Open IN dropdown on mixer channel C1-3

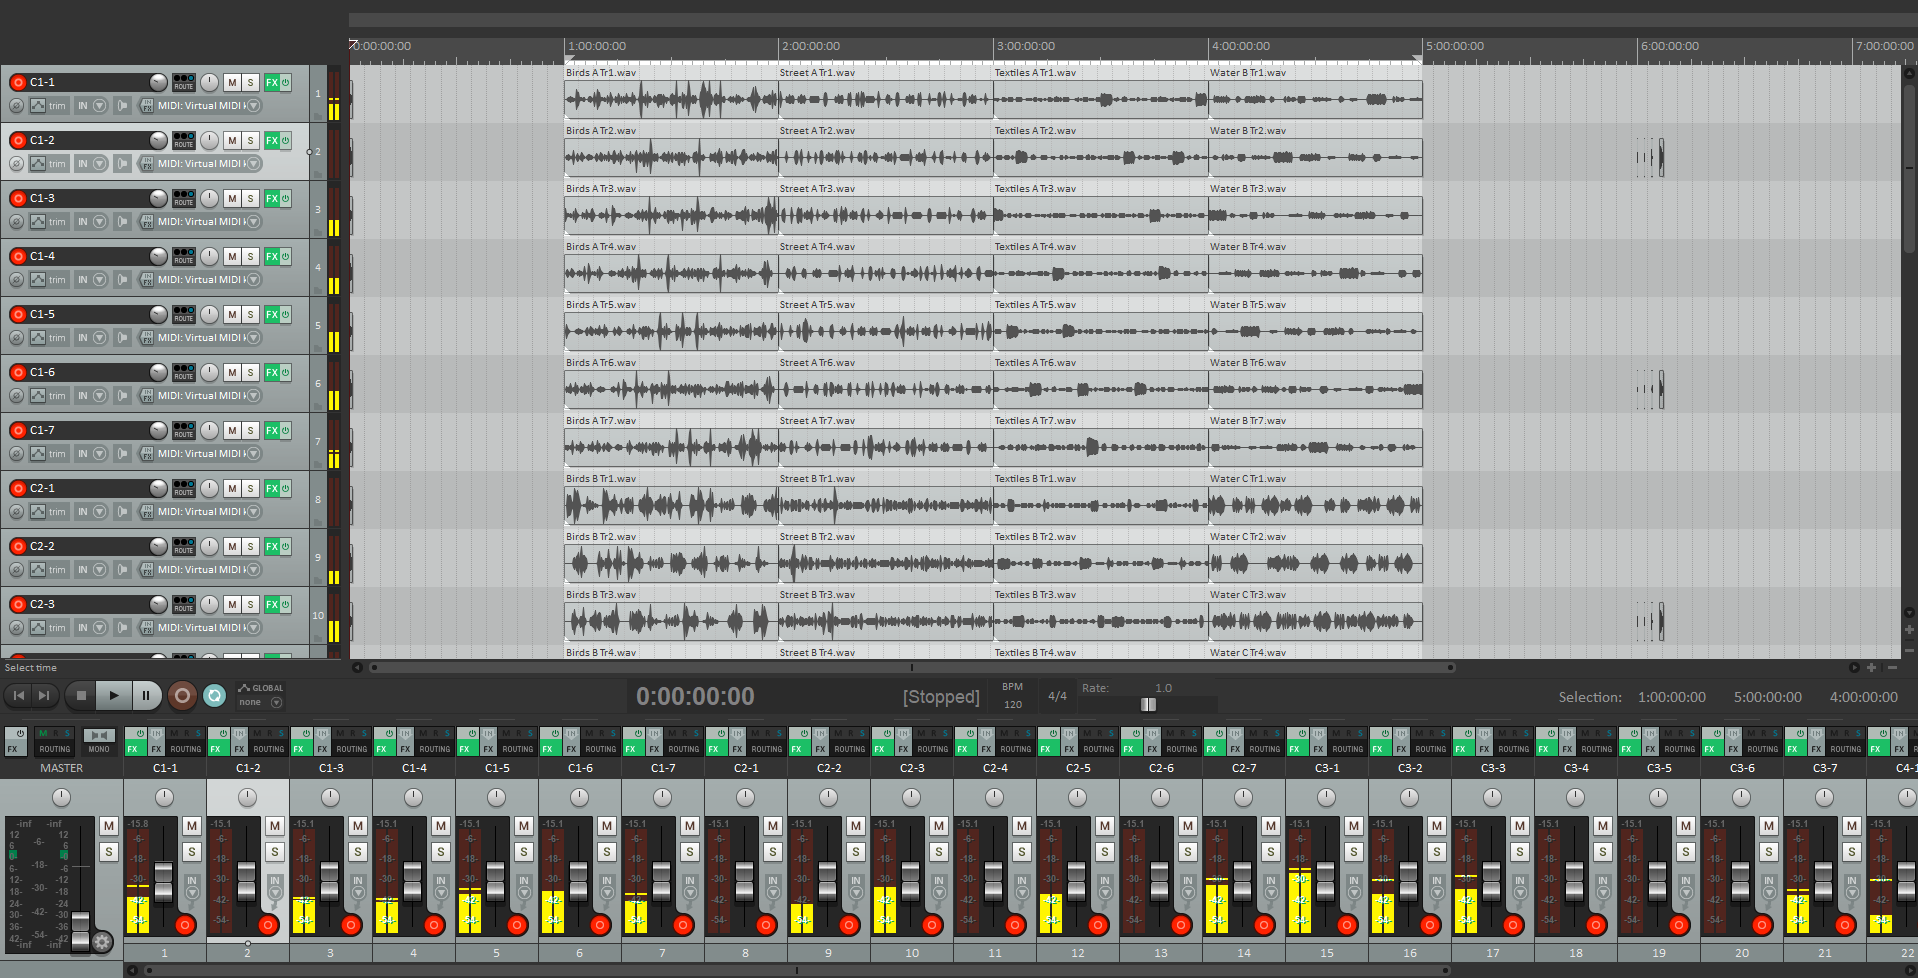point(358,887)
